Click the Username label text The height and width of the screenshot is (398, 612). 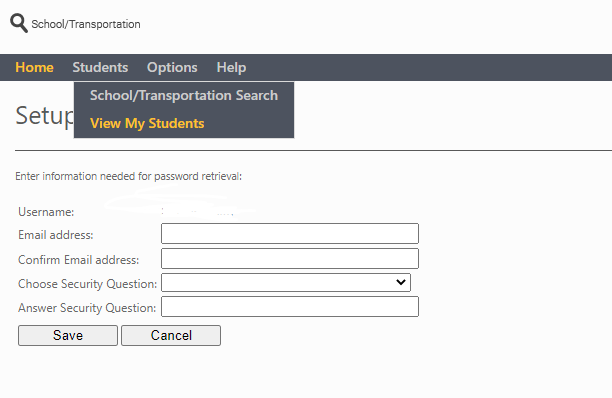click(46, 212)
